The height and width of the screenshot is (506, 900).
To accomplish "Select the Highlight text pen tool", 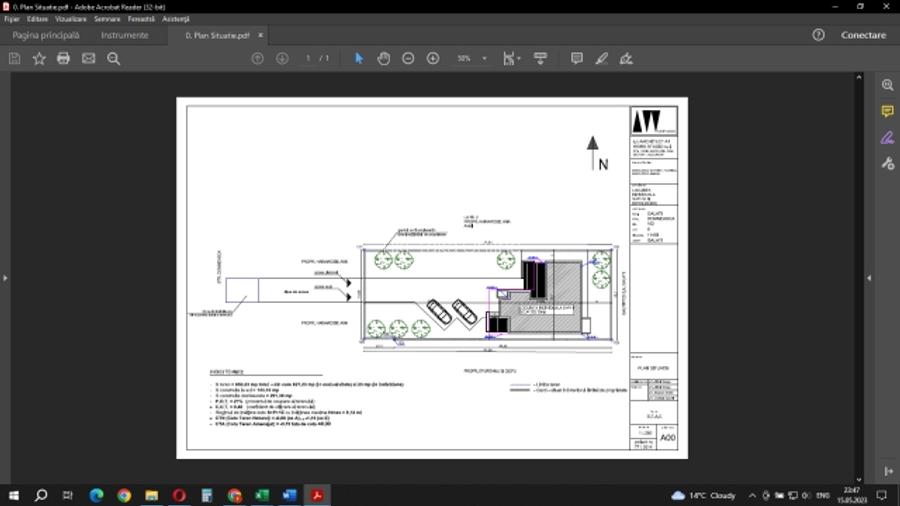I will 602,59.
